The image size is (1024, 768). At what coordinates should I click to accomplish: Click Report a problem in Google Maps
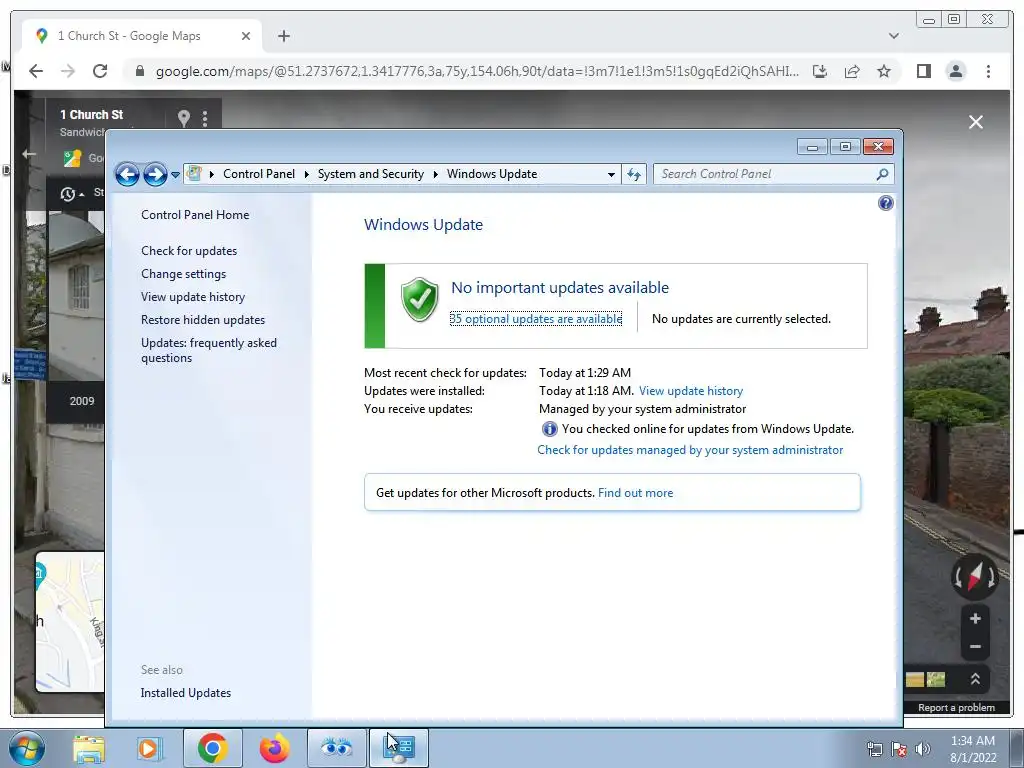click(x=956, y=707)
